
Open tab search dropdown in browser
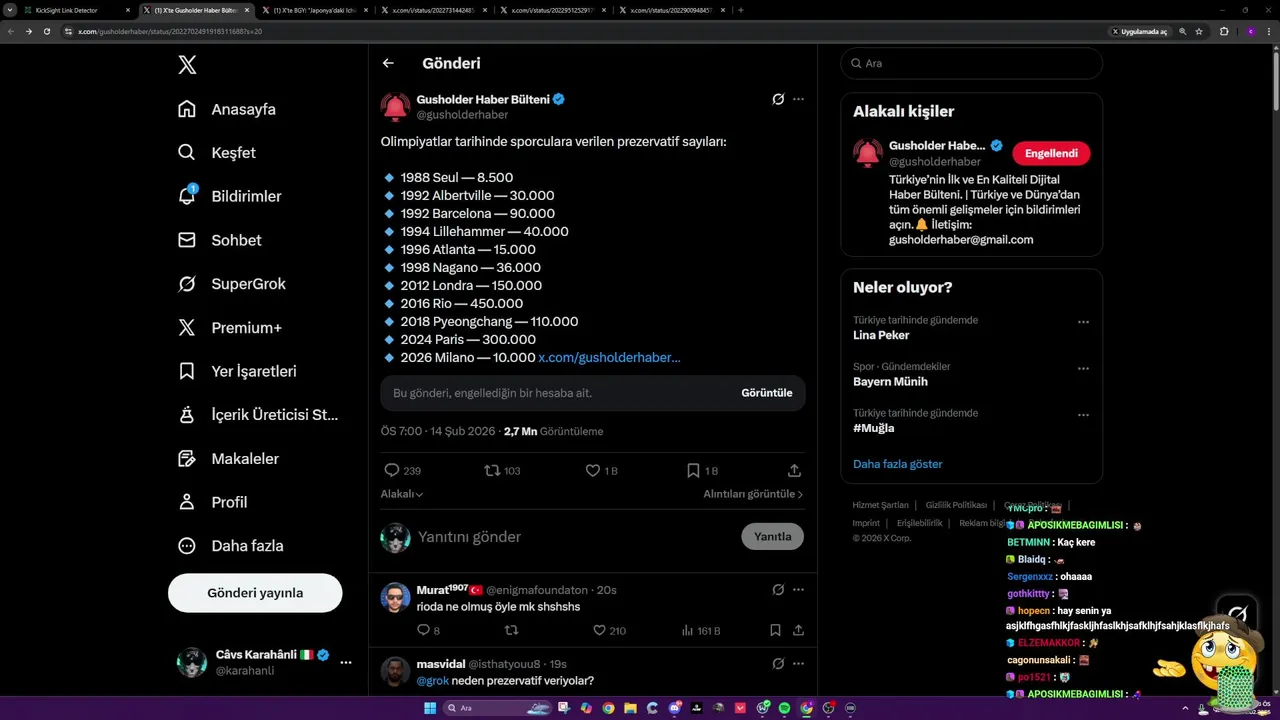click(x=10, y=10)
